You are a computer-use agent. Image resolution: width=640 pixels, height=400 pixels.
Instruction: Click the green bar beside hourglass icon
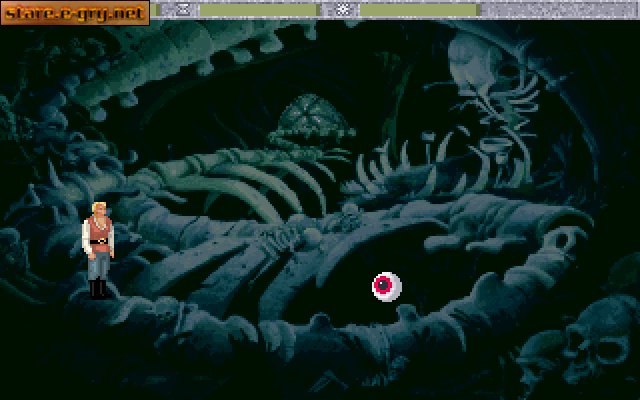point(258,10)
